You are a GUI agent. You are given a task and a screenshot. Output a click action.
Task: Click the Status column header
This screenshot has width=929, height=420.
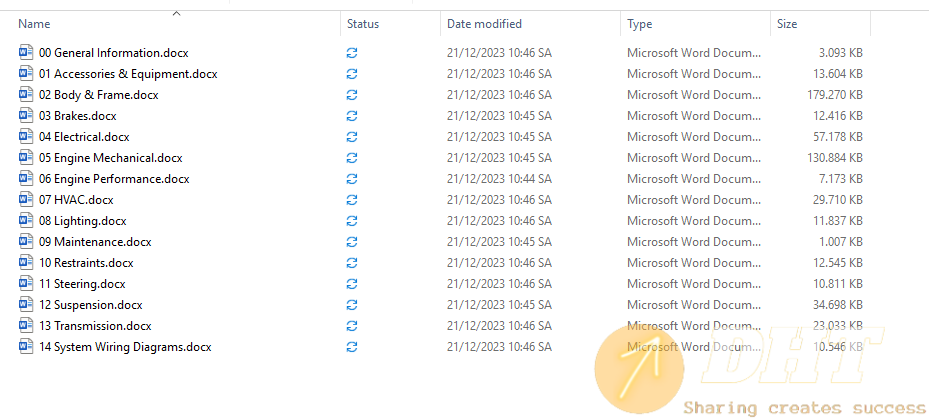(x=363, y=24)
